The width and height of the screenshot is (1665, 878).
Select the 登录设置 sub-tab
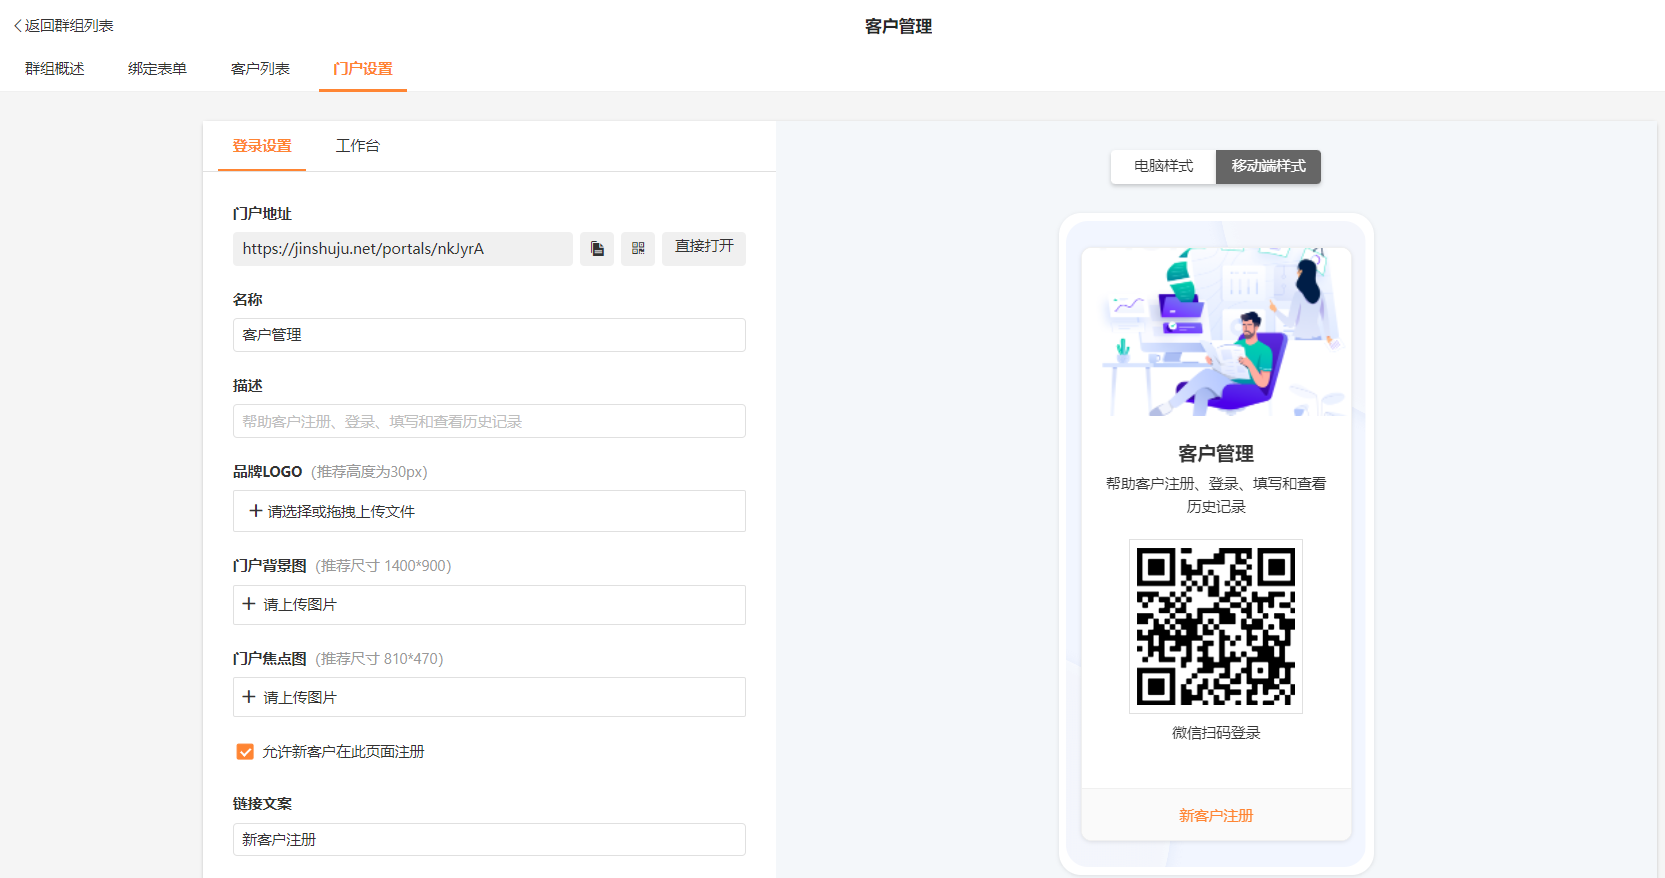coord(262,146)
